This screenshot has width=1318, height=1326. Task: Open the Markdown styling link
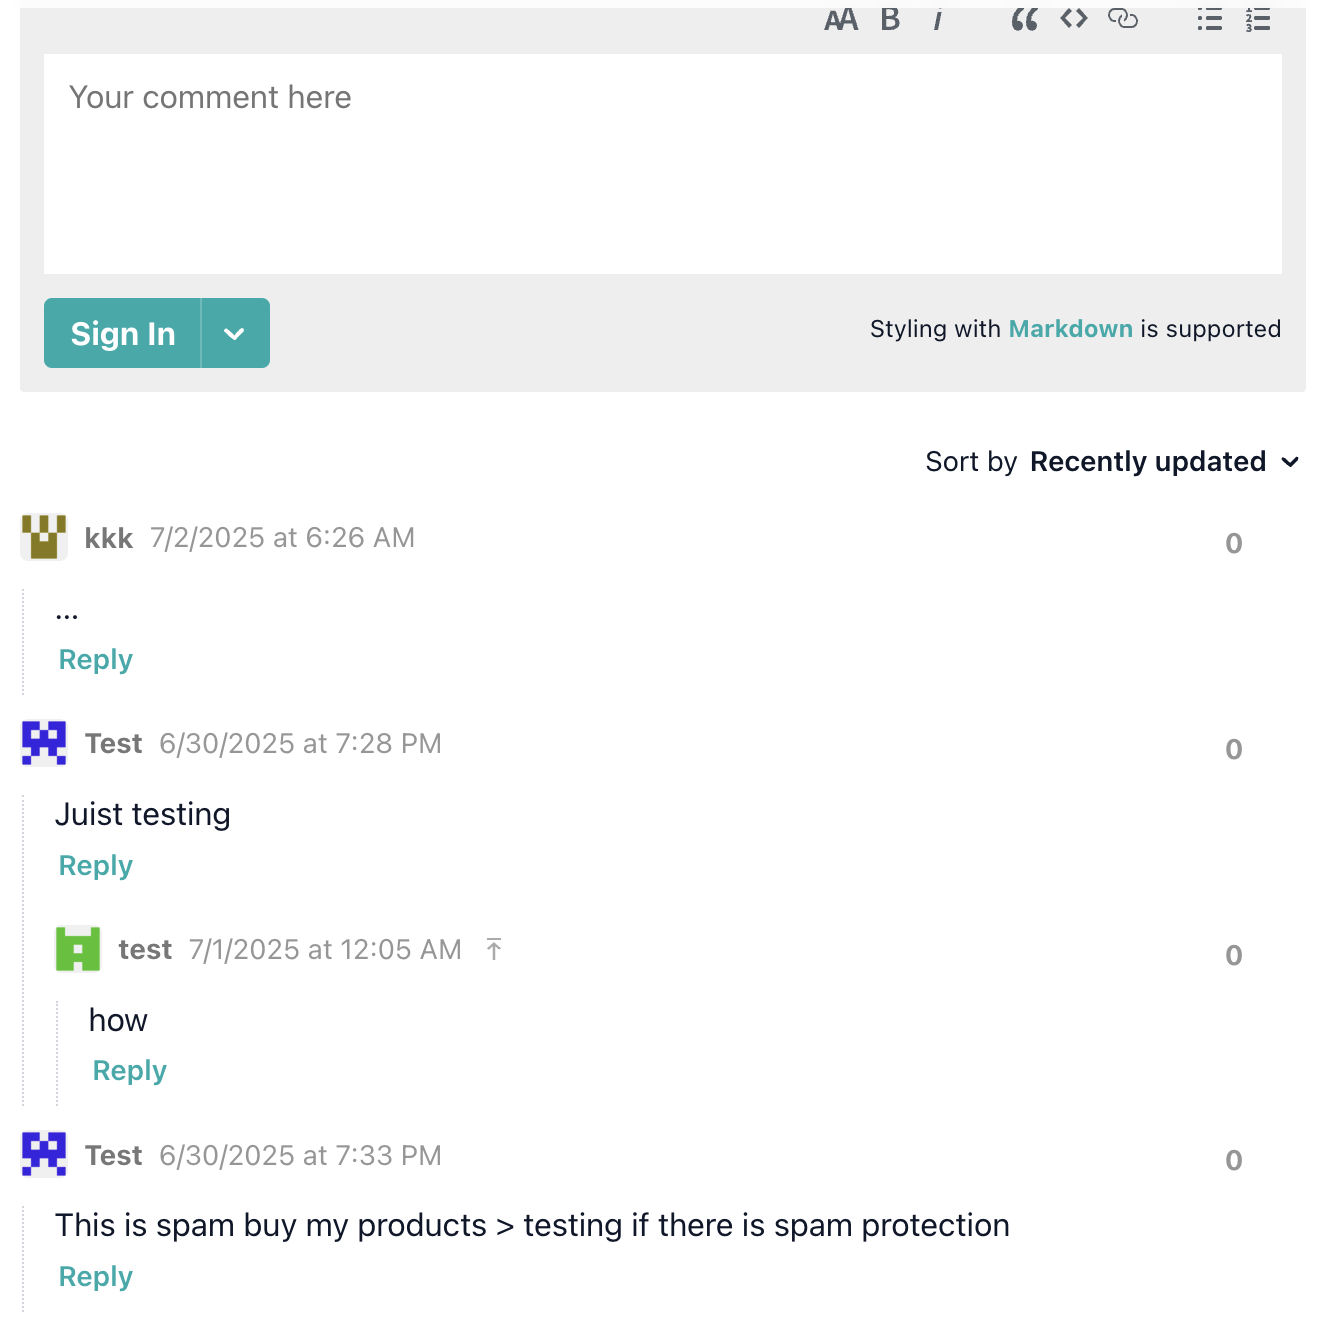1070,329
